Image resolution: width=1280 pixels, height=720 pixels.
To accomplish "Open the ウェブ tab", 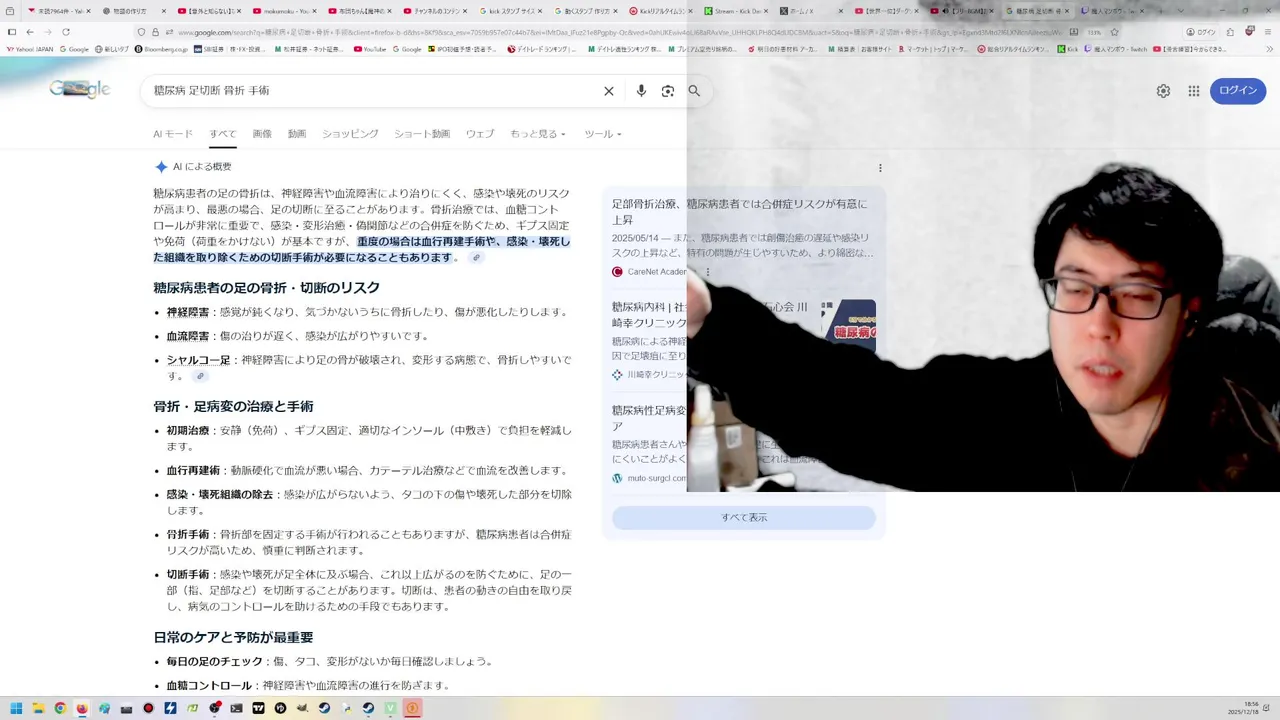I will point(480,134).
